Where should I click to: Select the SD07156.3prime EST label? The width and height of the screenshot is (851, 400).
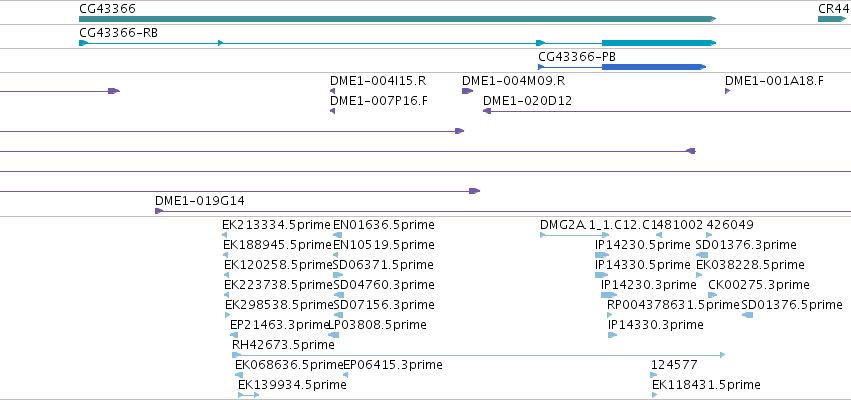tap(384, 304)
